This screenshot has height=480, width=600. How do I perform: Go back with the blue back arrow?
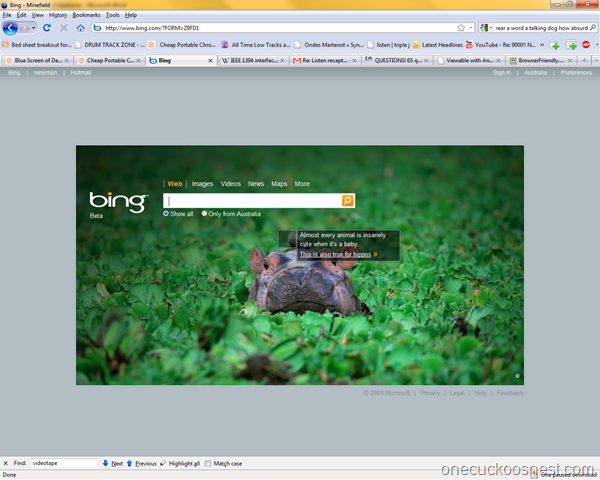point(10,28)
